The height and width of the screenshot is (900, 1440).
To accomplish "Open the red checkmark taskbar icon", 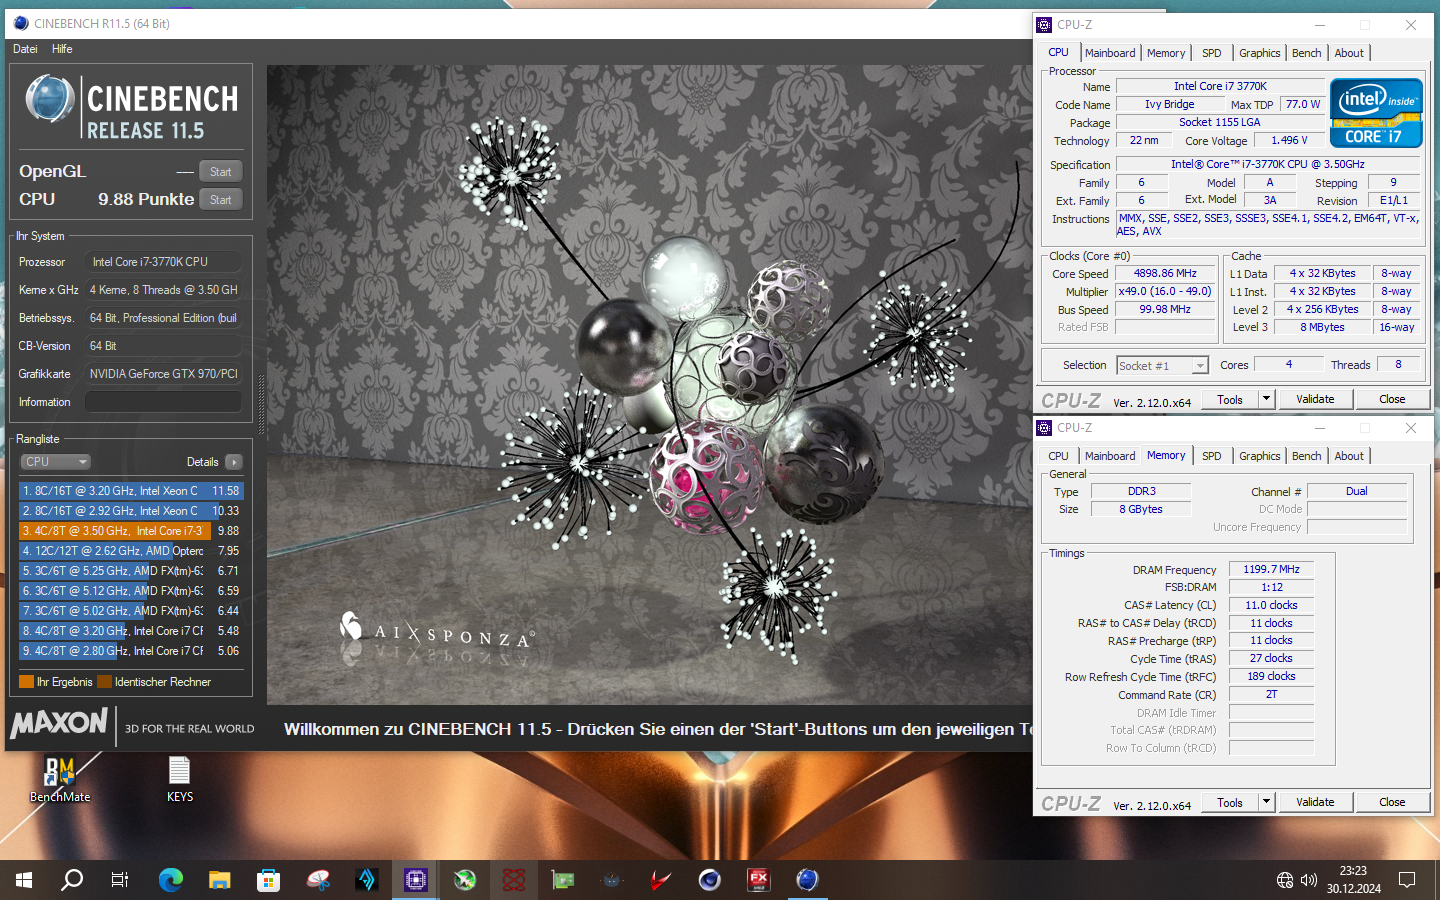I will [x=661, y=880].
